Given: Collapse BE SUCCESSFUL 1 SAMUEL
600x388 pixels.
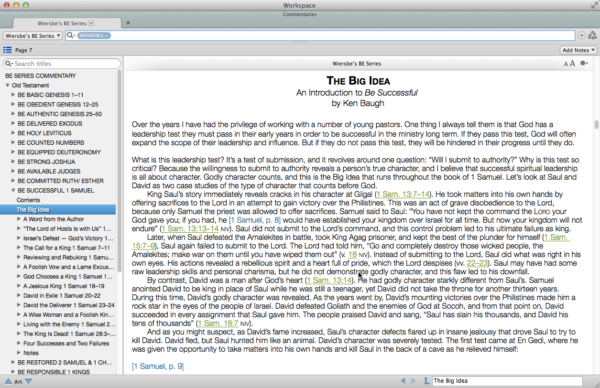Looking at the screenshot, I should 13,190.
